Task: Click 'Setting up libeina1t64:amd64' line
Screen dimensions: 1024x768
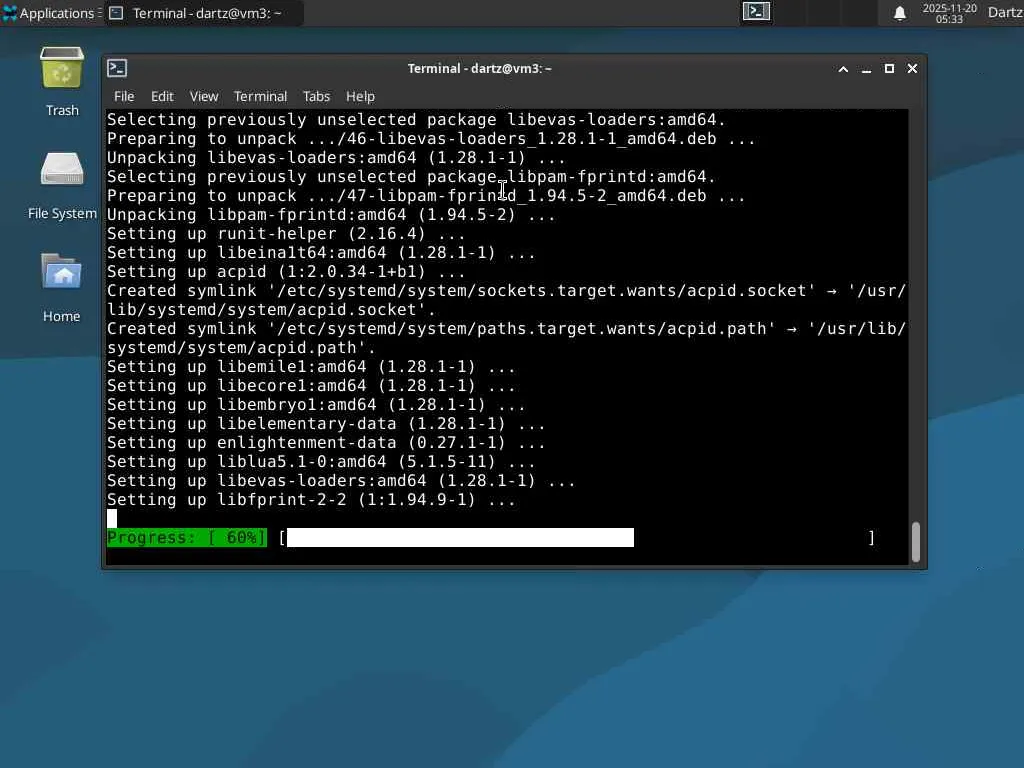Action: (321, 253)
